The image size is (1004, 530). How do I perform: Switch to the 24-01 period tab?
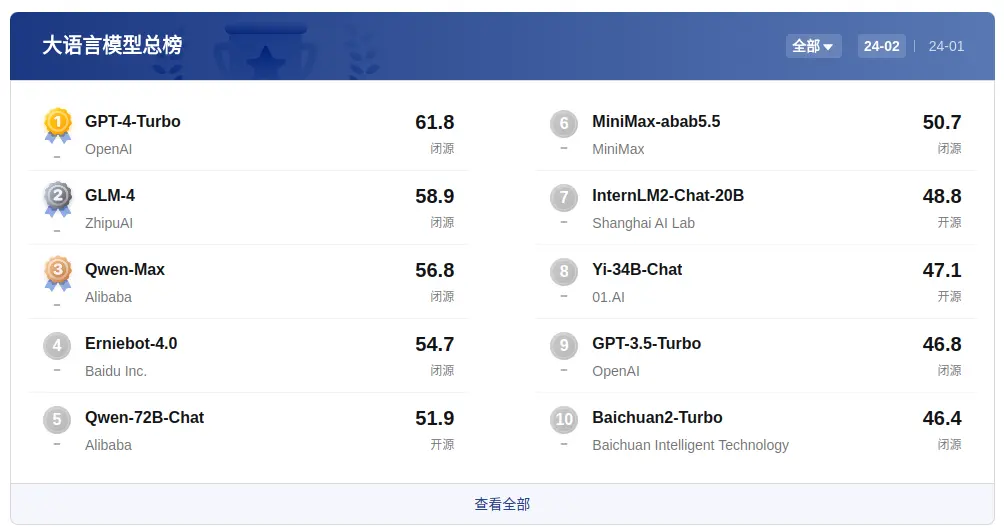(x=946, y=46)
